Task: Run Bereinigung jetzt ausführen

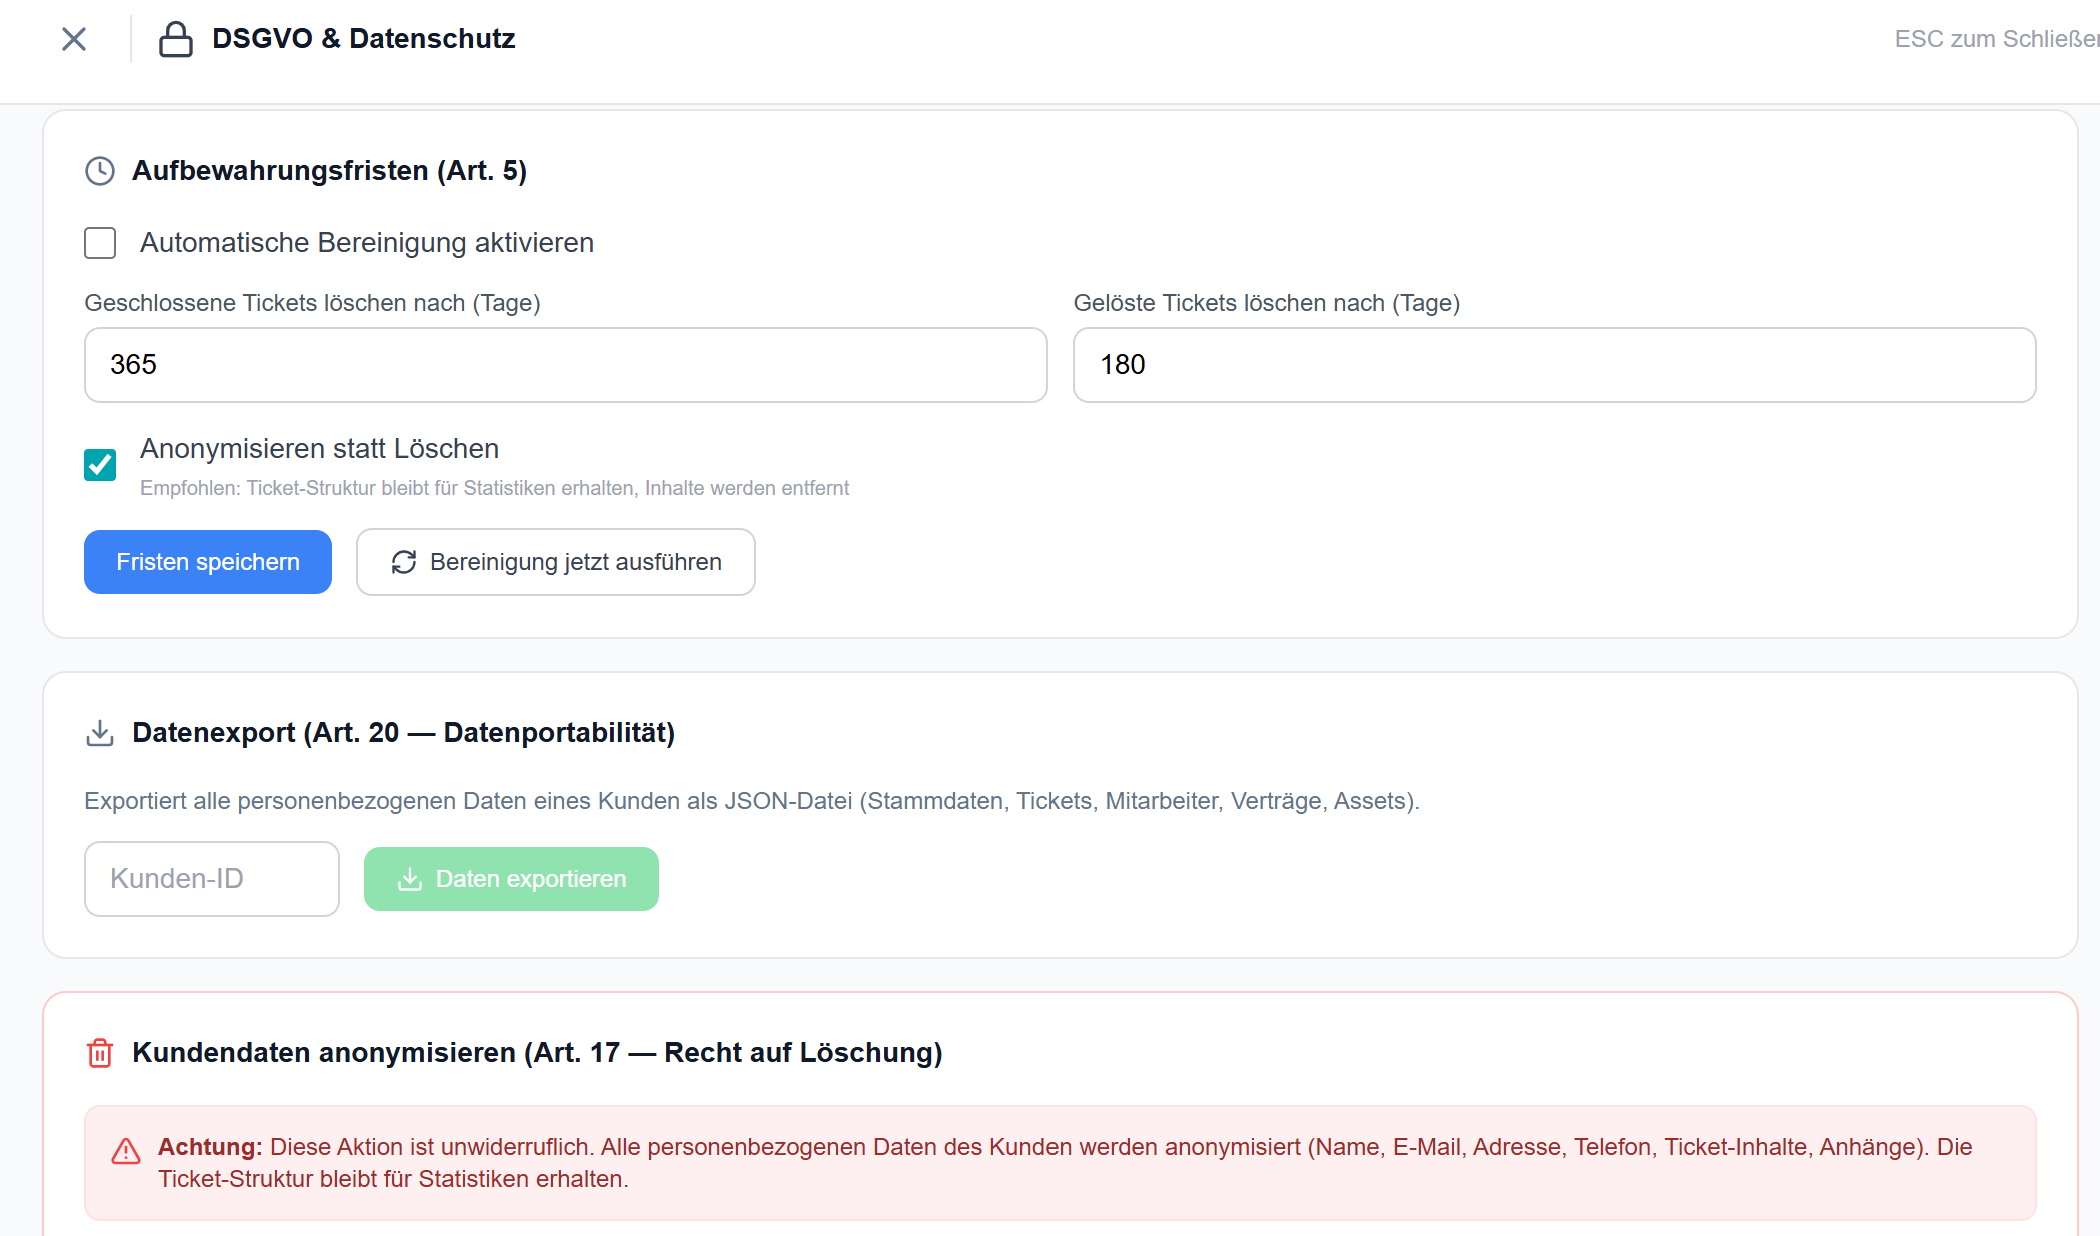Action: pos(556,562)
